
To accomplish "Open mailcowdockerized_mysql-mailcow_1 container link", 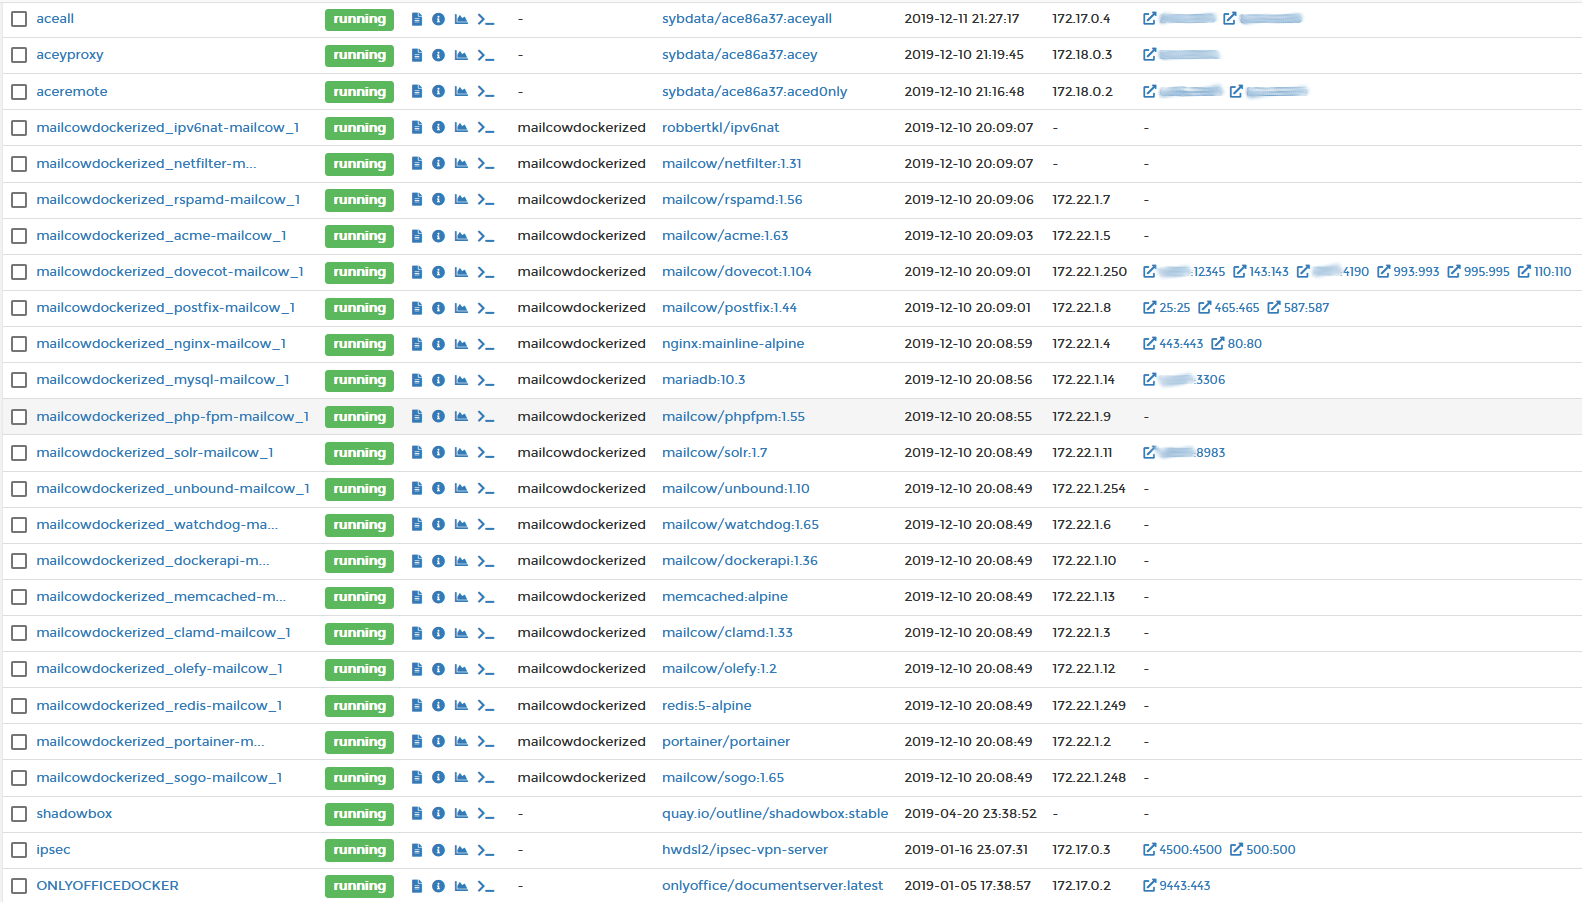I will 163,379.
